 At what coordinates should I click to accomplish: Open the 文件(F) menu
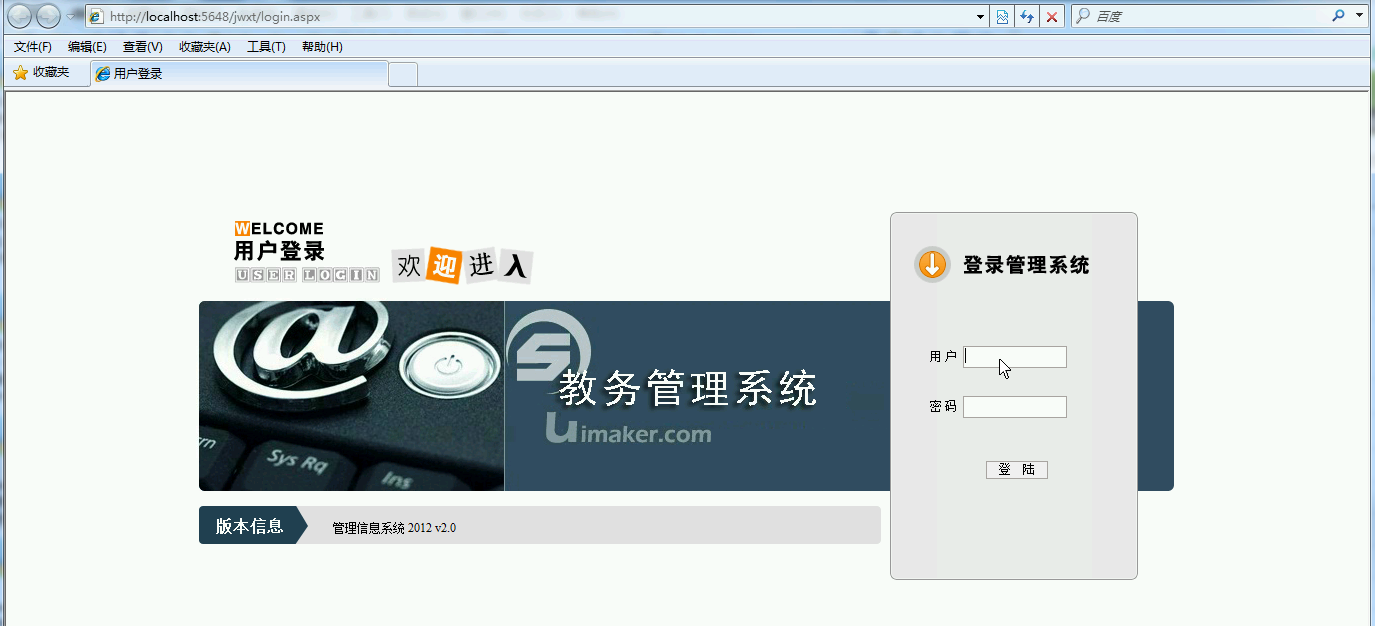pyautogui.click(x=33, y=47)
